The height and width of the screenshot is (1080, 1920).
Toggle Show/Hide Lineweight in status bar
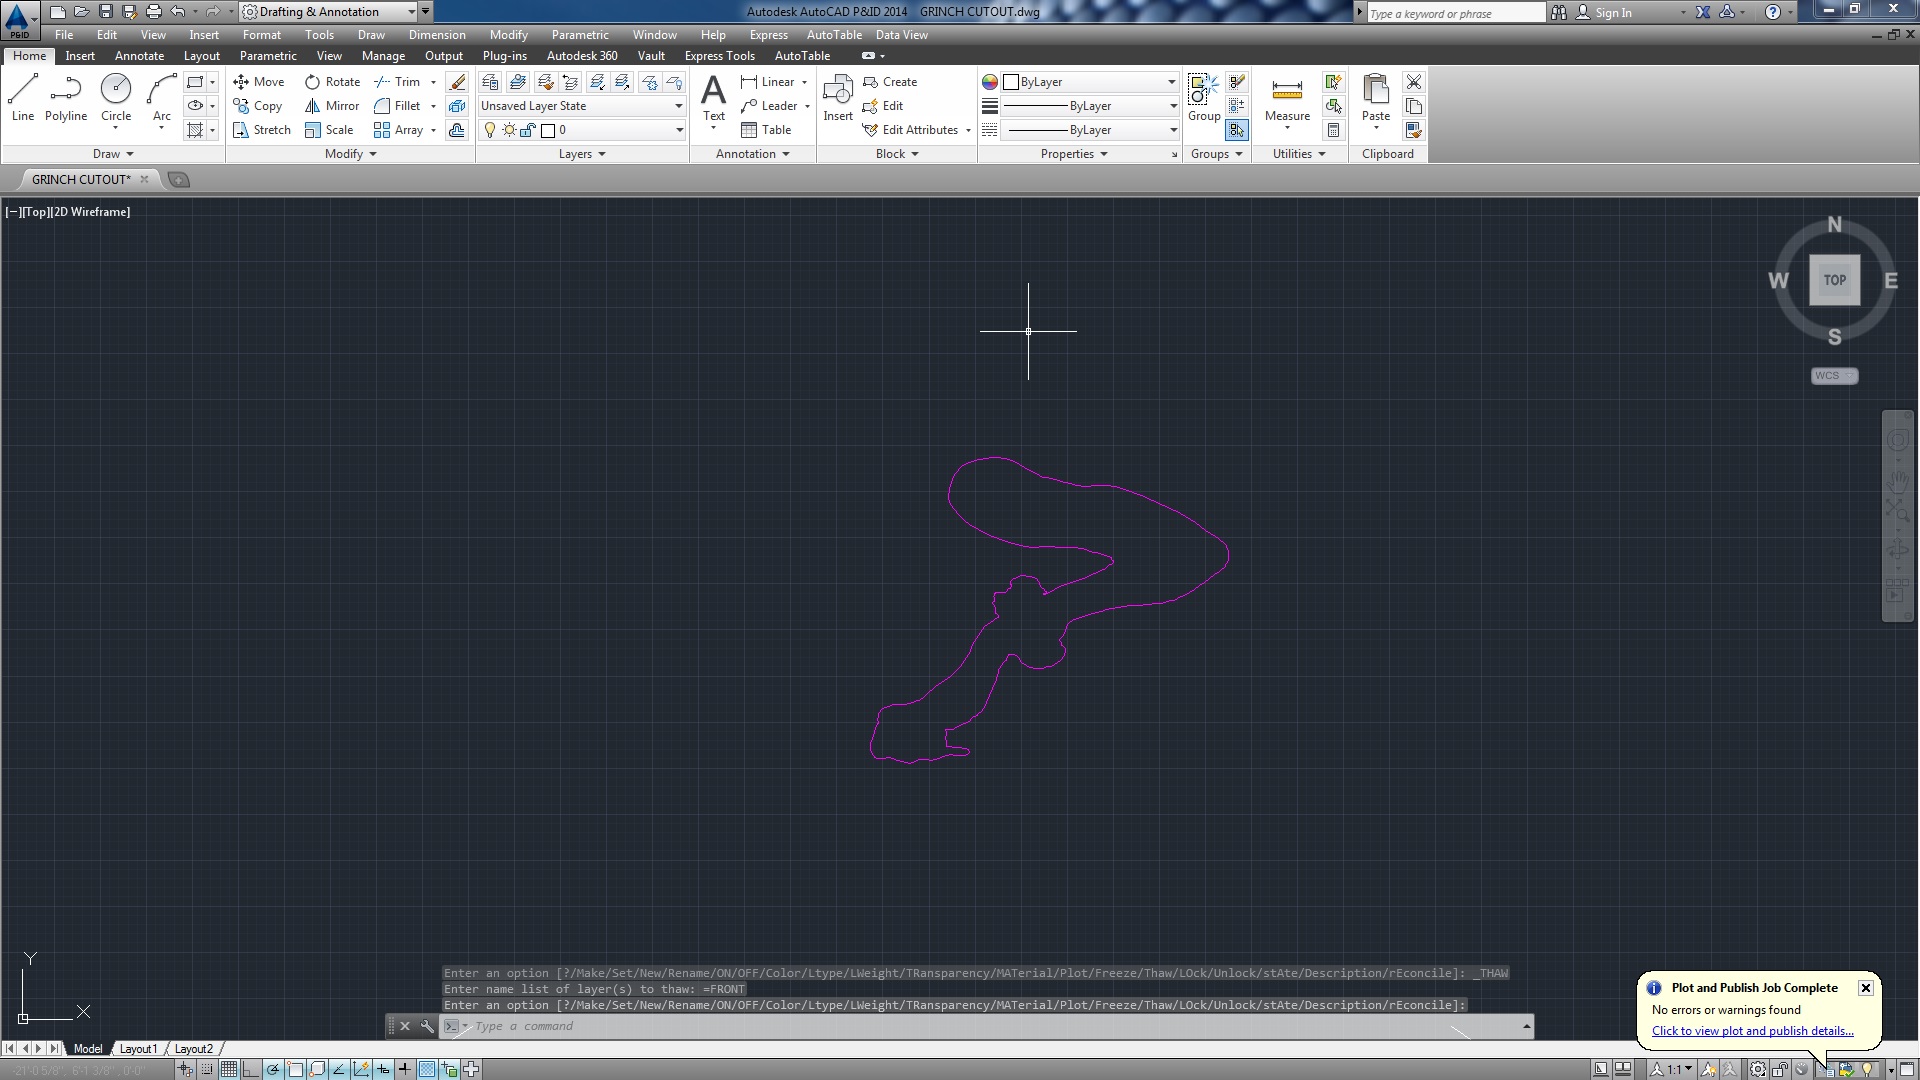405,1069
